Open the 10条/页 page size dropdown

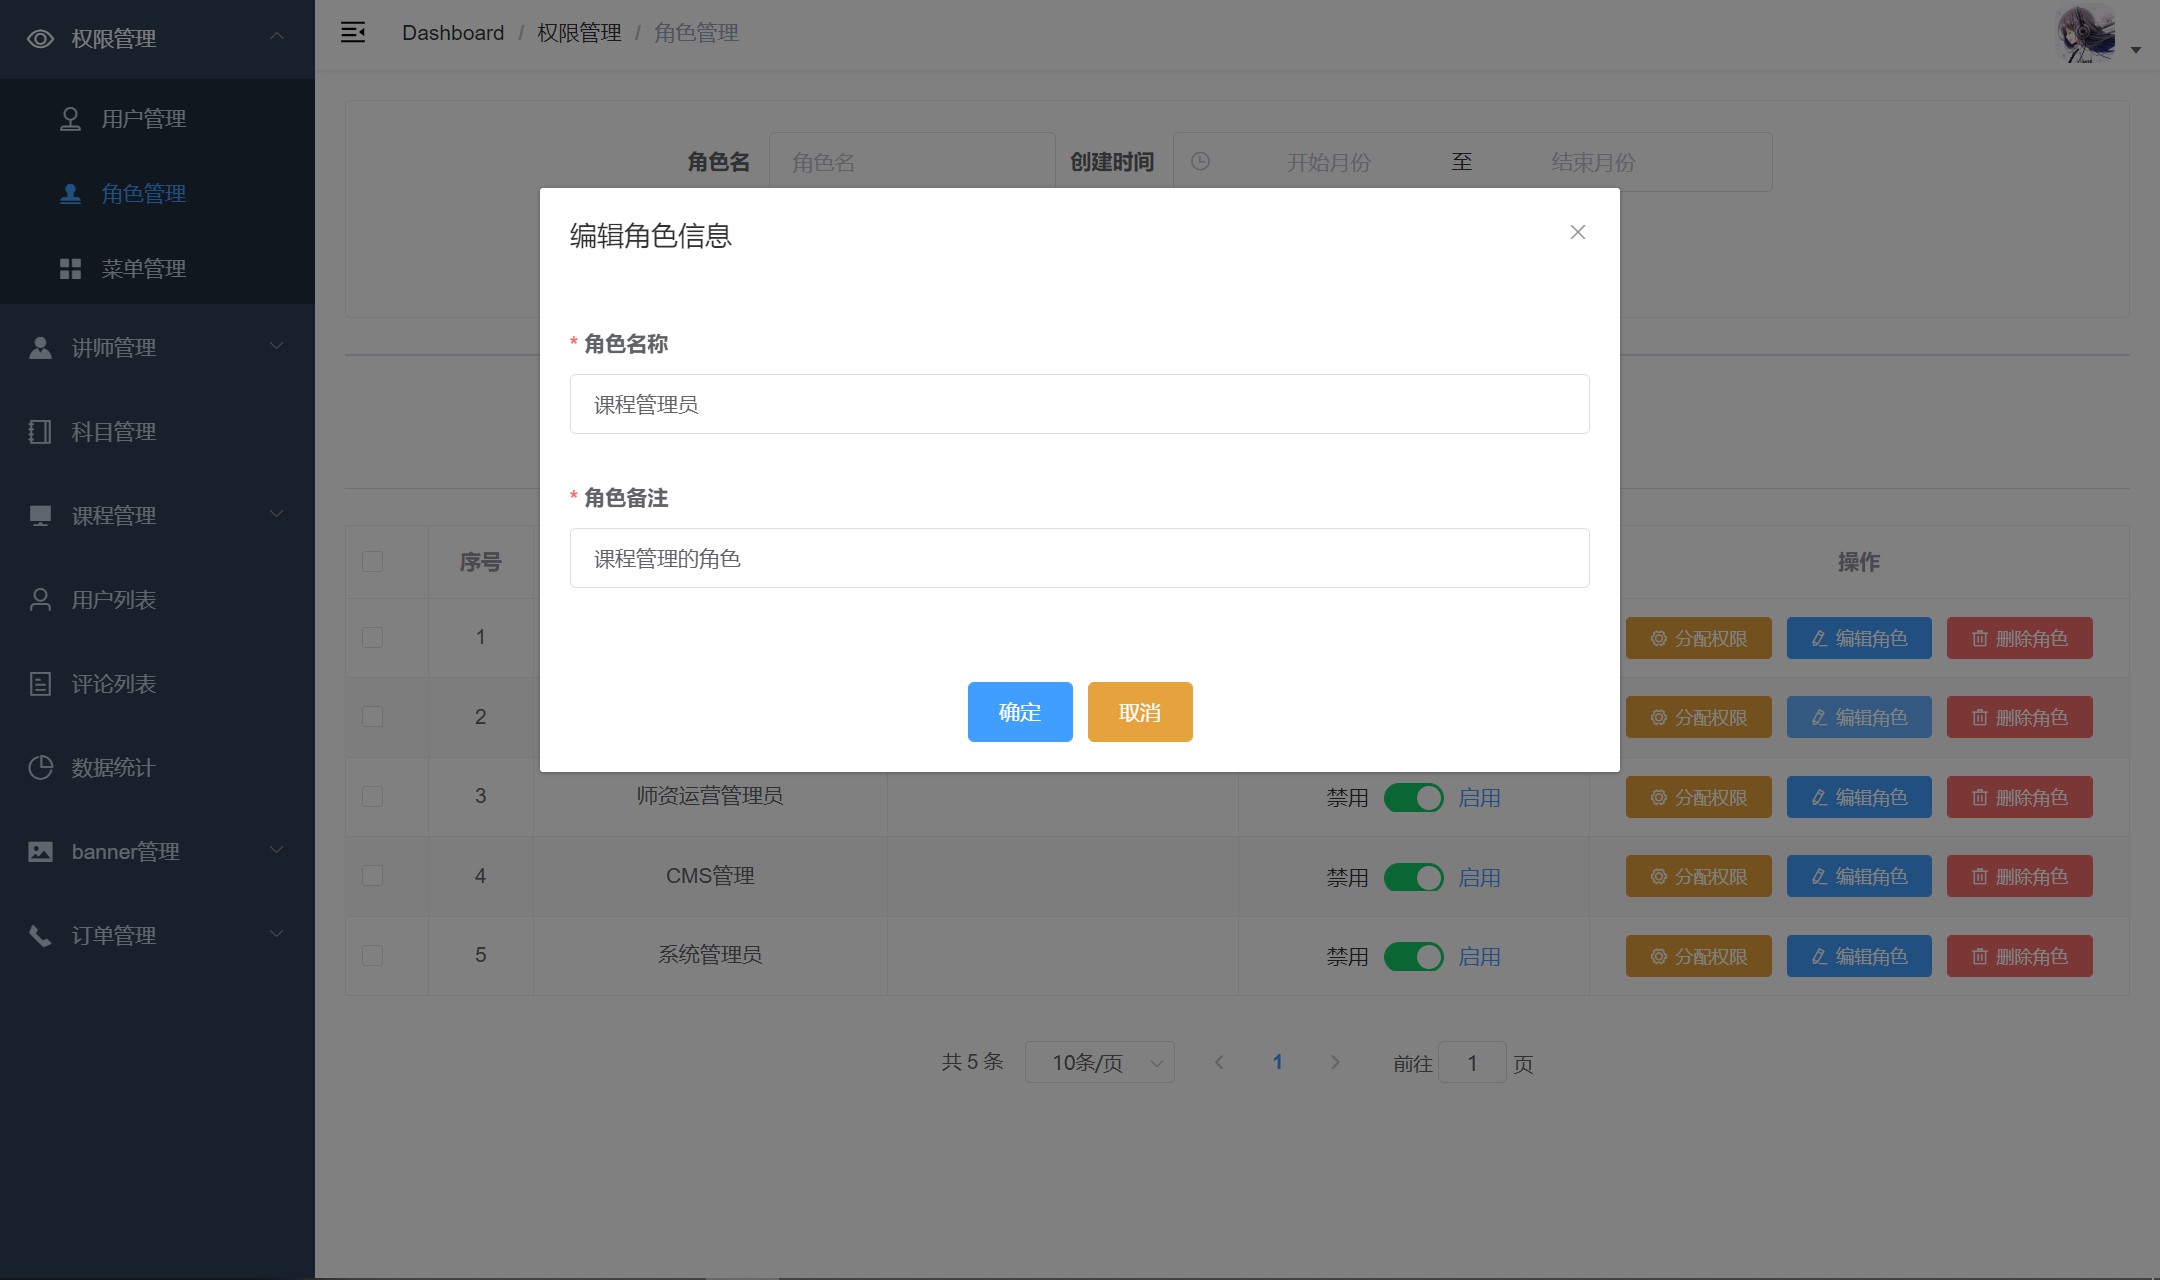[1099, 1062]
